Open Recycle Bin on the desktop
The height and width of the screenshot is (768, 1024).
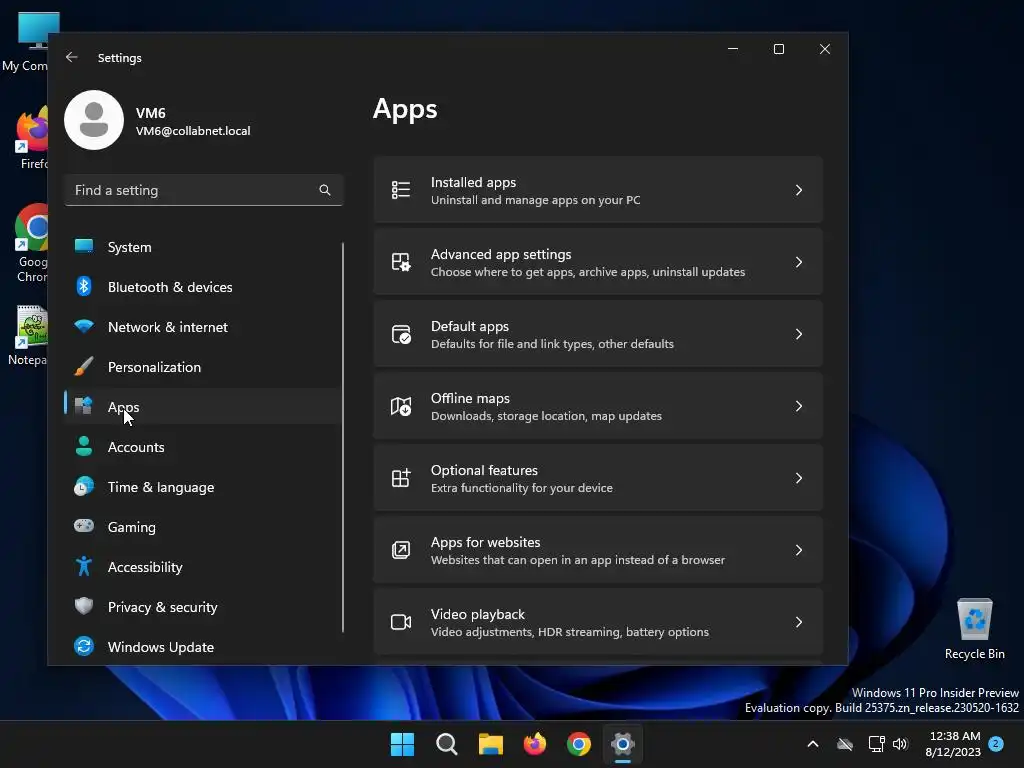(974, 630)
